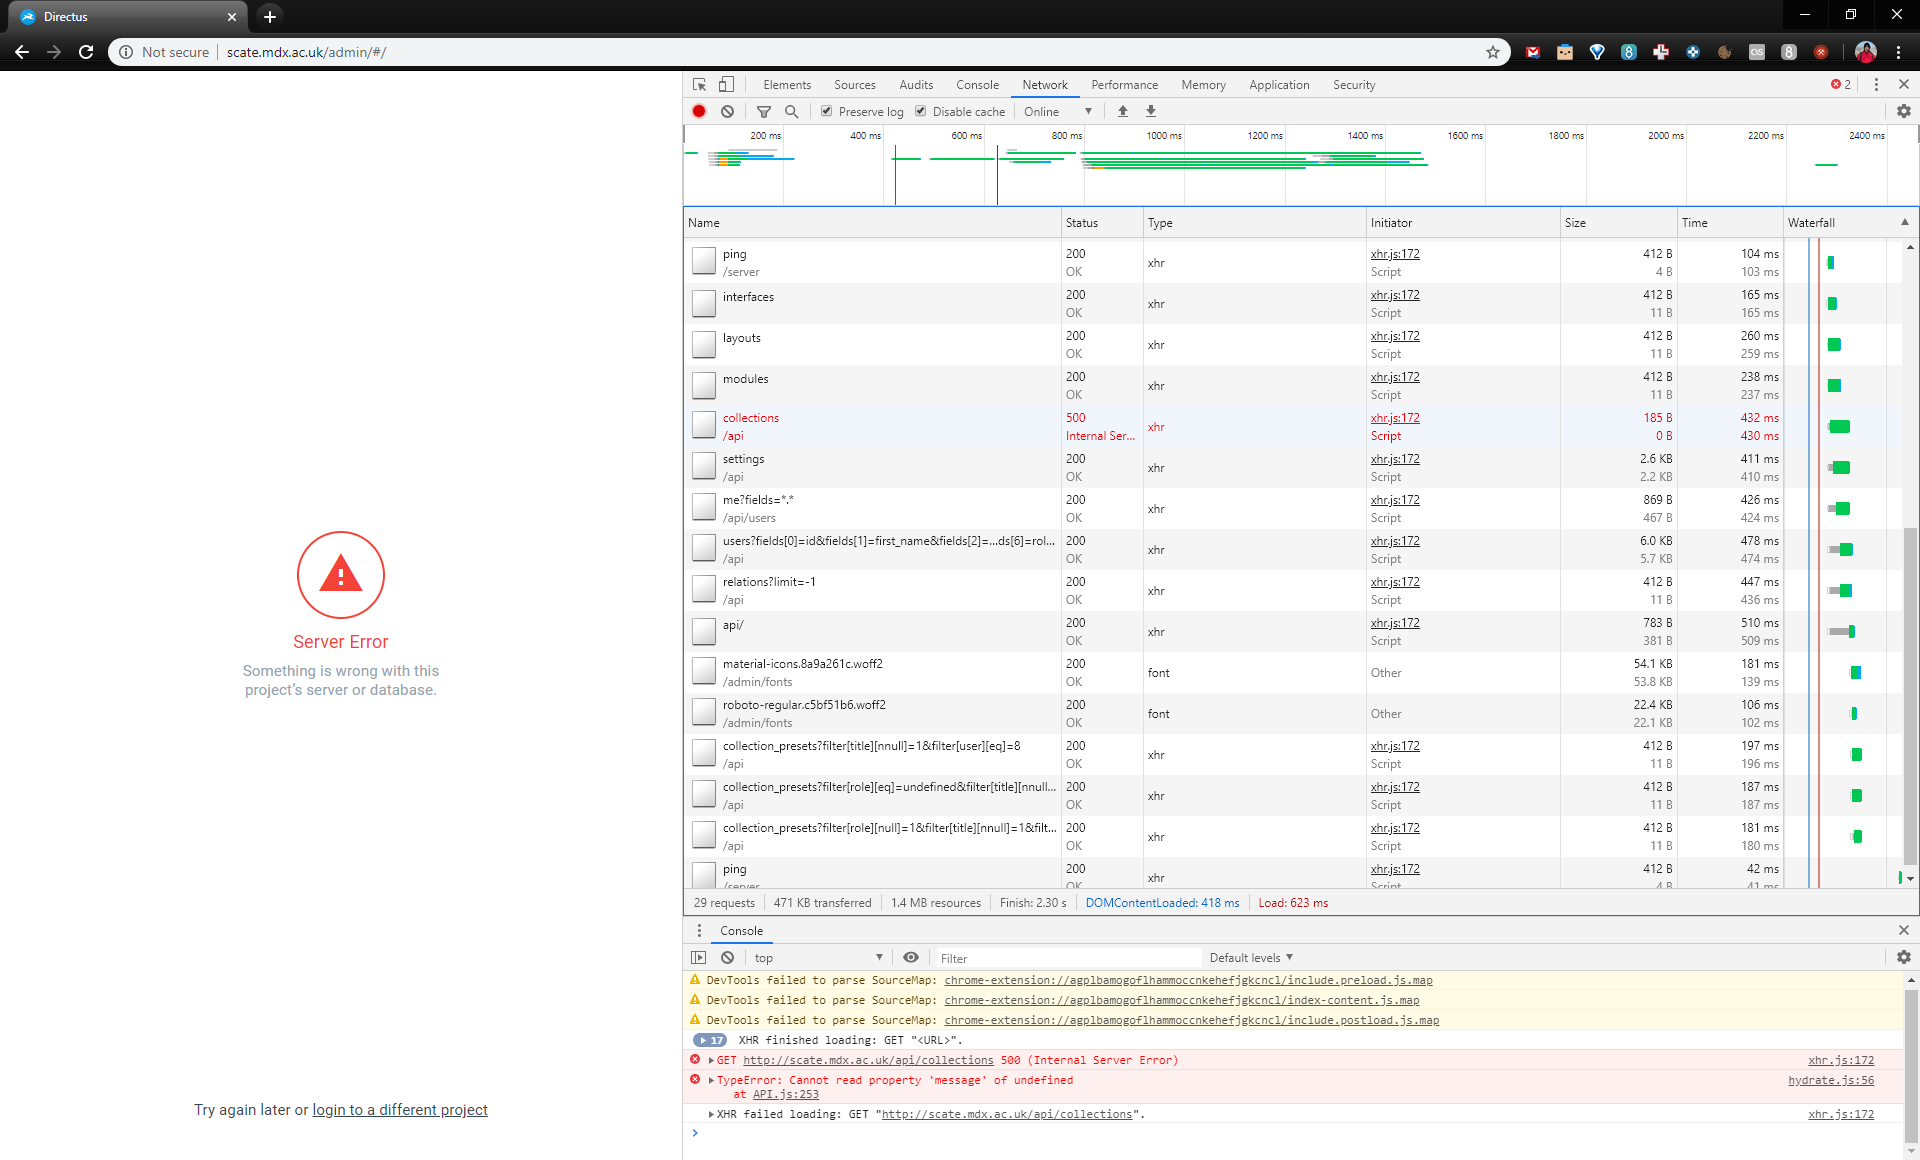Switch to the Elements tab

(x=787, y=85)
